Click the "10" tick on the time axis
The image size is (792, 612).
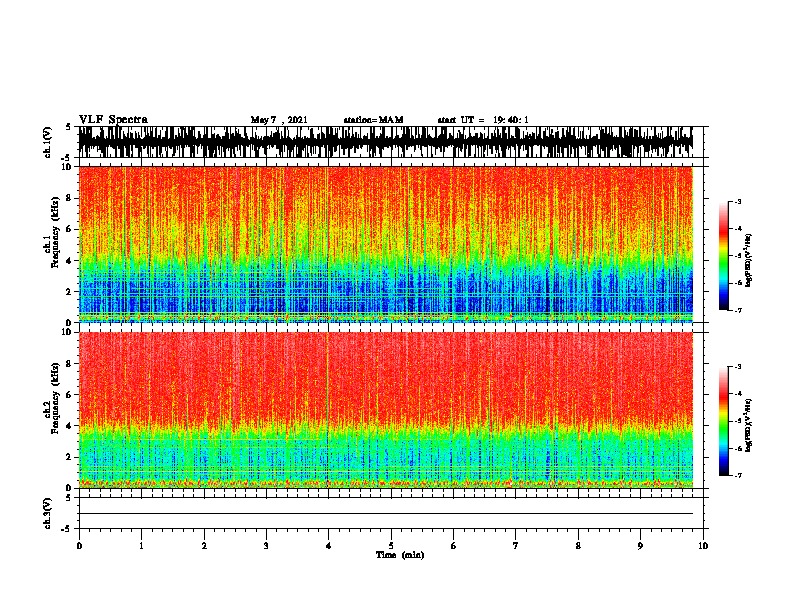click(703, 546)
